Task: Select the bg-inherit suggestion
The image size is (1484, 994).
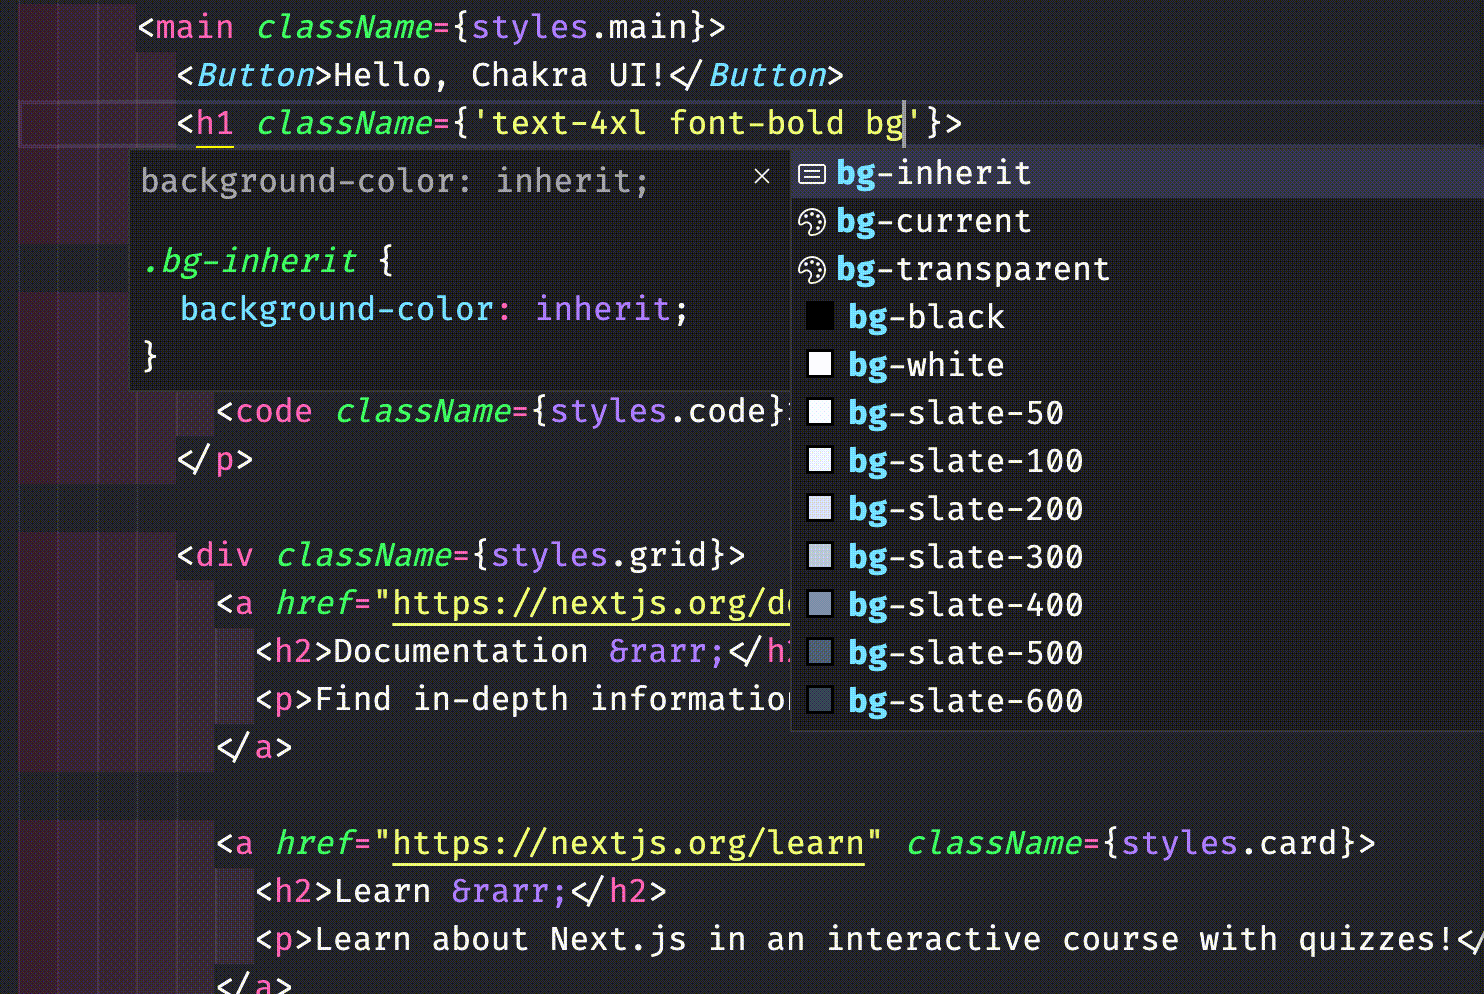Action: (x=1137, y=173)
